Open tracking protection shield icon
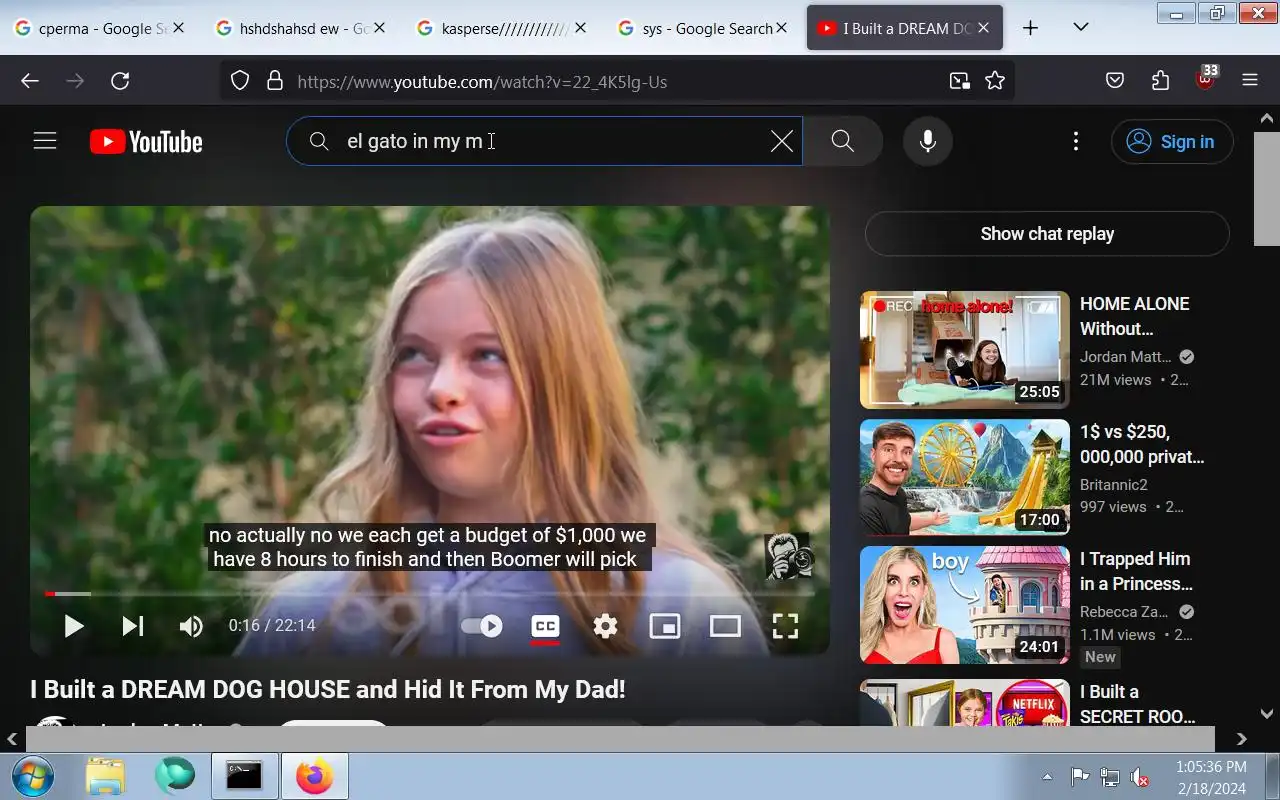The width and height of the screenshot is (1280, 800). click(240, 81)
